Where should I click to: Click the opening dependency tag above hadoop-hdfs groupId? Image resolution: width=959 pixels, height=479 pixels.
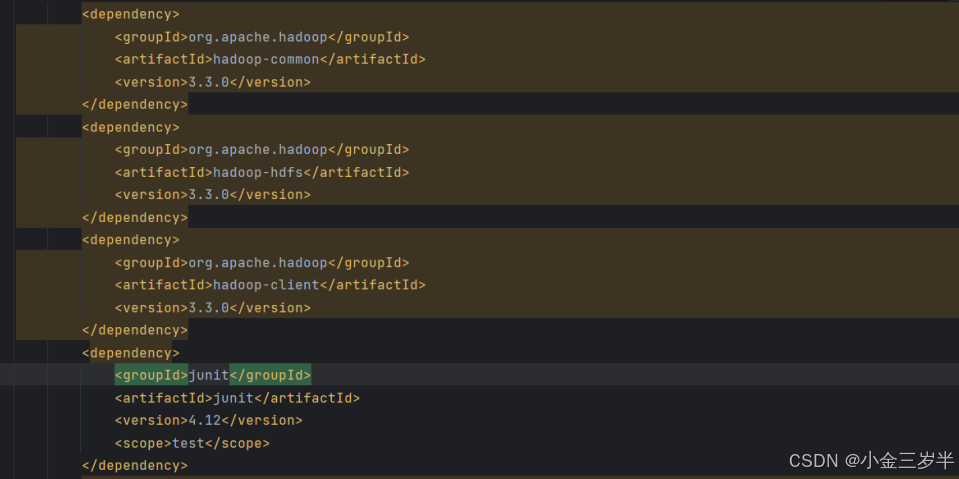coord(131,127)
